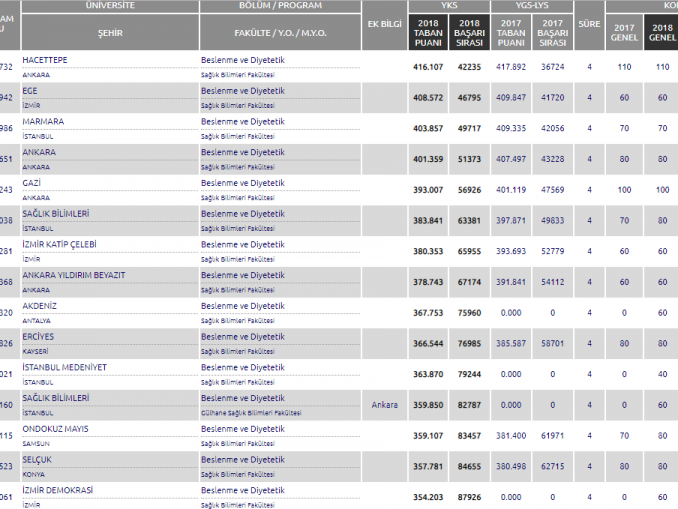Image resolution: width=678 pixels, height=509 pixels.
Task: Open the AKDENİZ university entry
Action: point(39,305)
